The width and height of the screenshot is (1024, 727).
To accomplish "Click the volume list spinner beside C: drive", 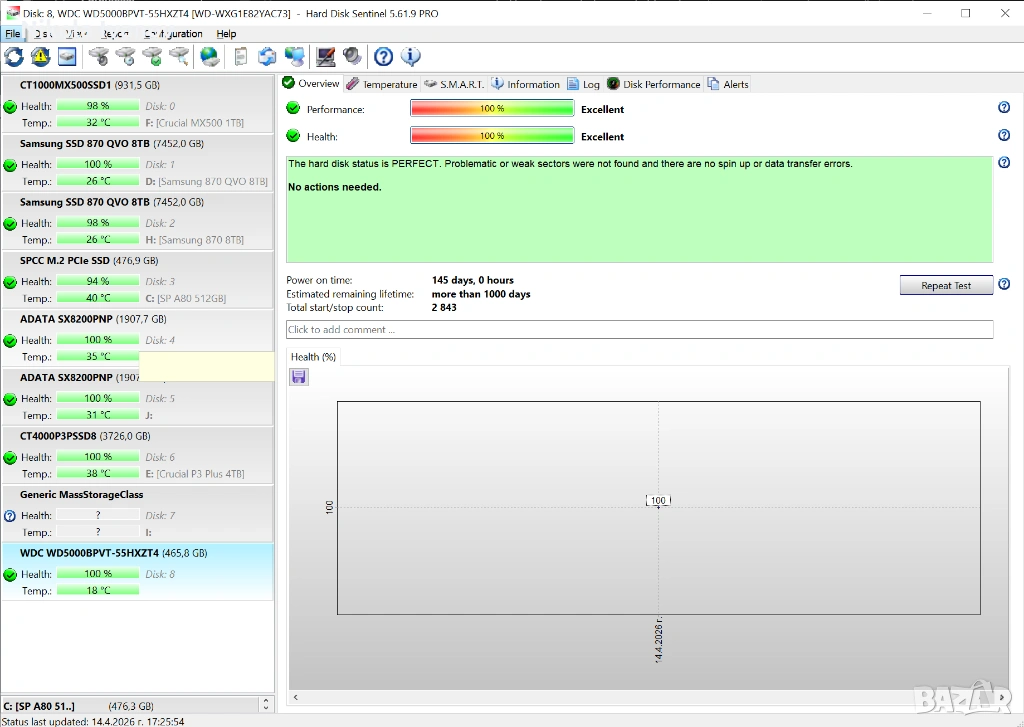I will tap(265, 706).
